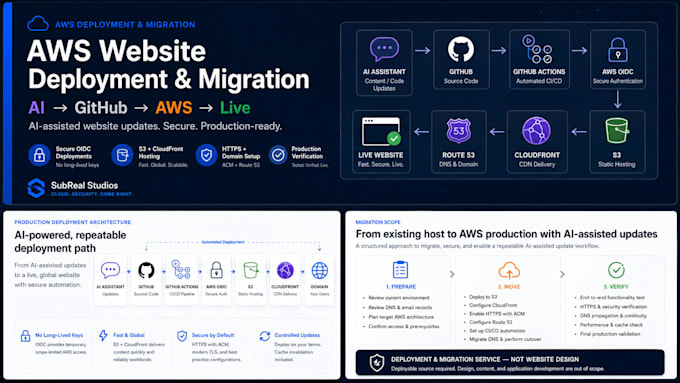
Task: Select the CloudFront purple globe in dark diagram
Action: pyautogui.click(x=536, y=131)
